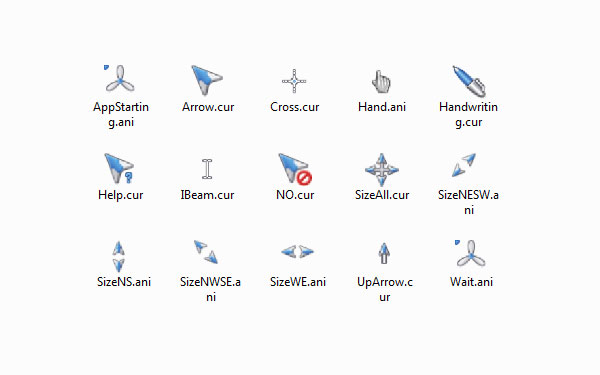This screenshot has width=600, height=375.
Task: Click the Hand.ani pointing hand icon
Action: (x=381, y=82)
